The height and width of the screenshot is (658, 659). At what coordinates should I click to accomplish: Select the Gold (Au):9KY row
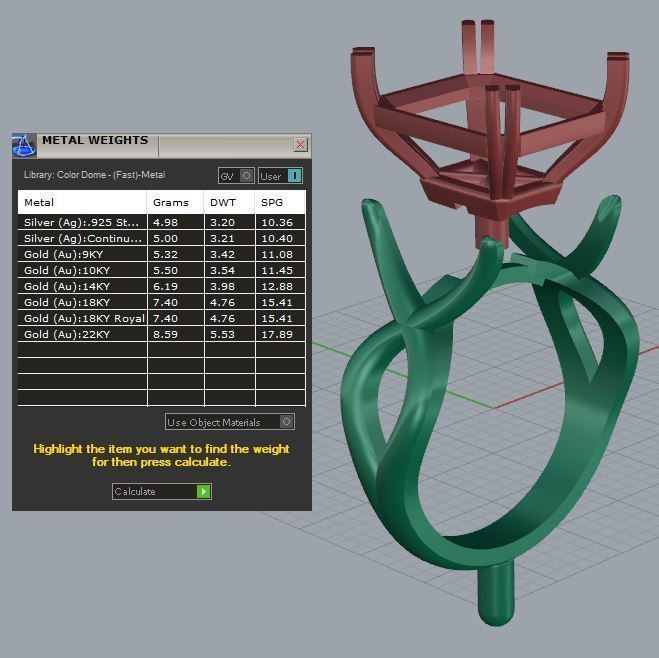click(x=162, y=254)
